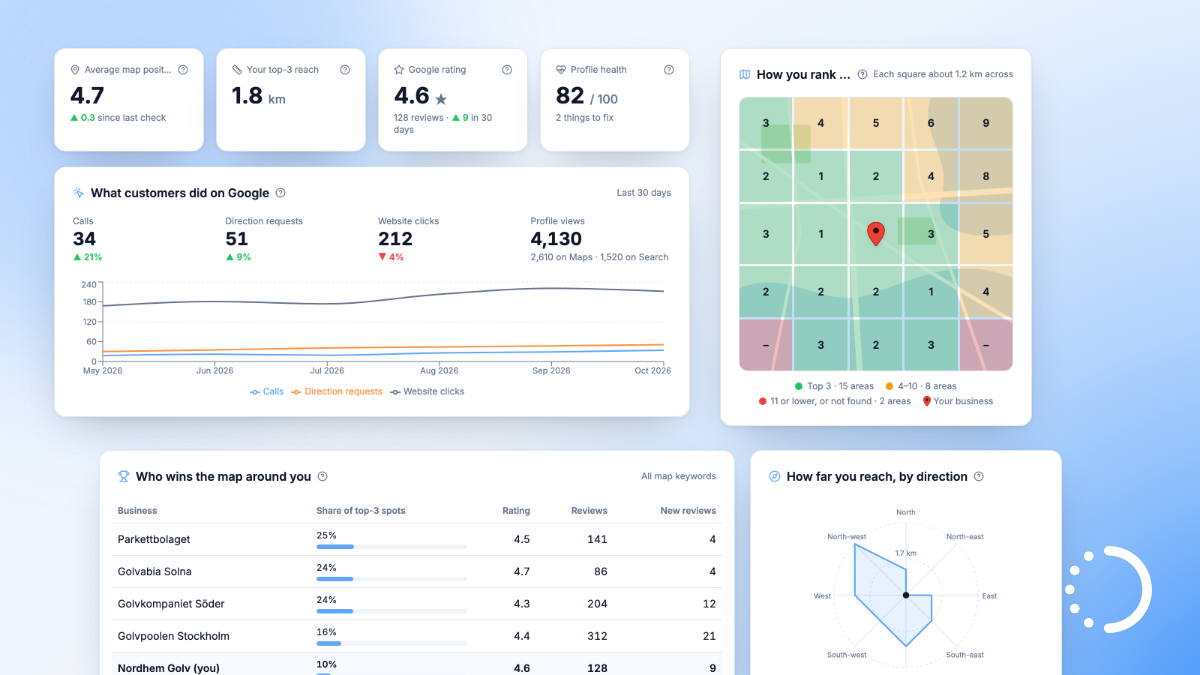The width and height of the screenshot is (1200, 675).
Task: Click the grid square ranked 6
Action: point(931,123)
